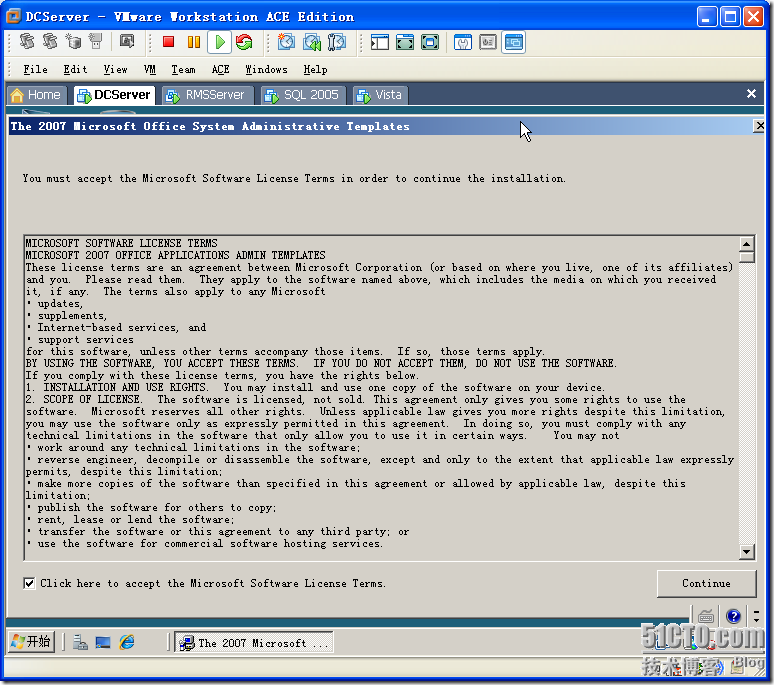Switch to the SQL 2005 tab

304,95
